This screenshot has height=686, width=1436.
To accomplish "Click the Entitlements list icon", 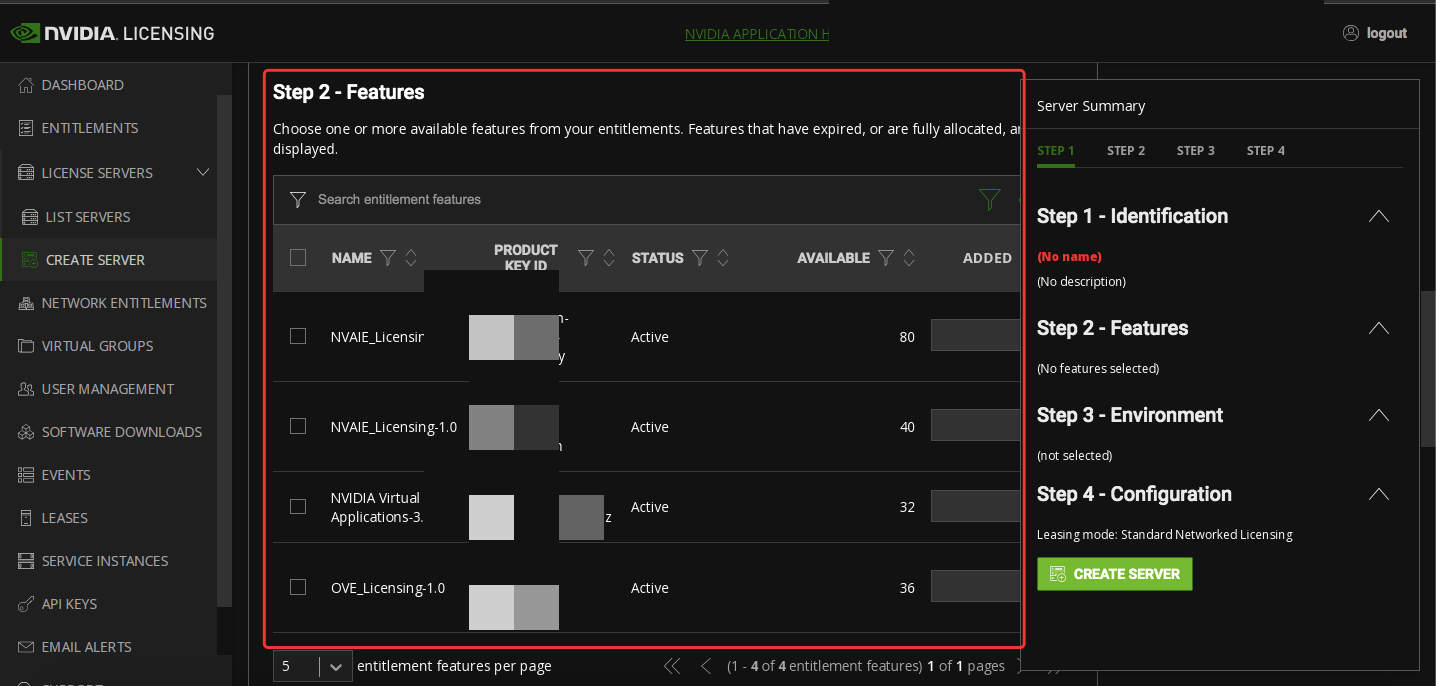I will (x=26, y=128).
